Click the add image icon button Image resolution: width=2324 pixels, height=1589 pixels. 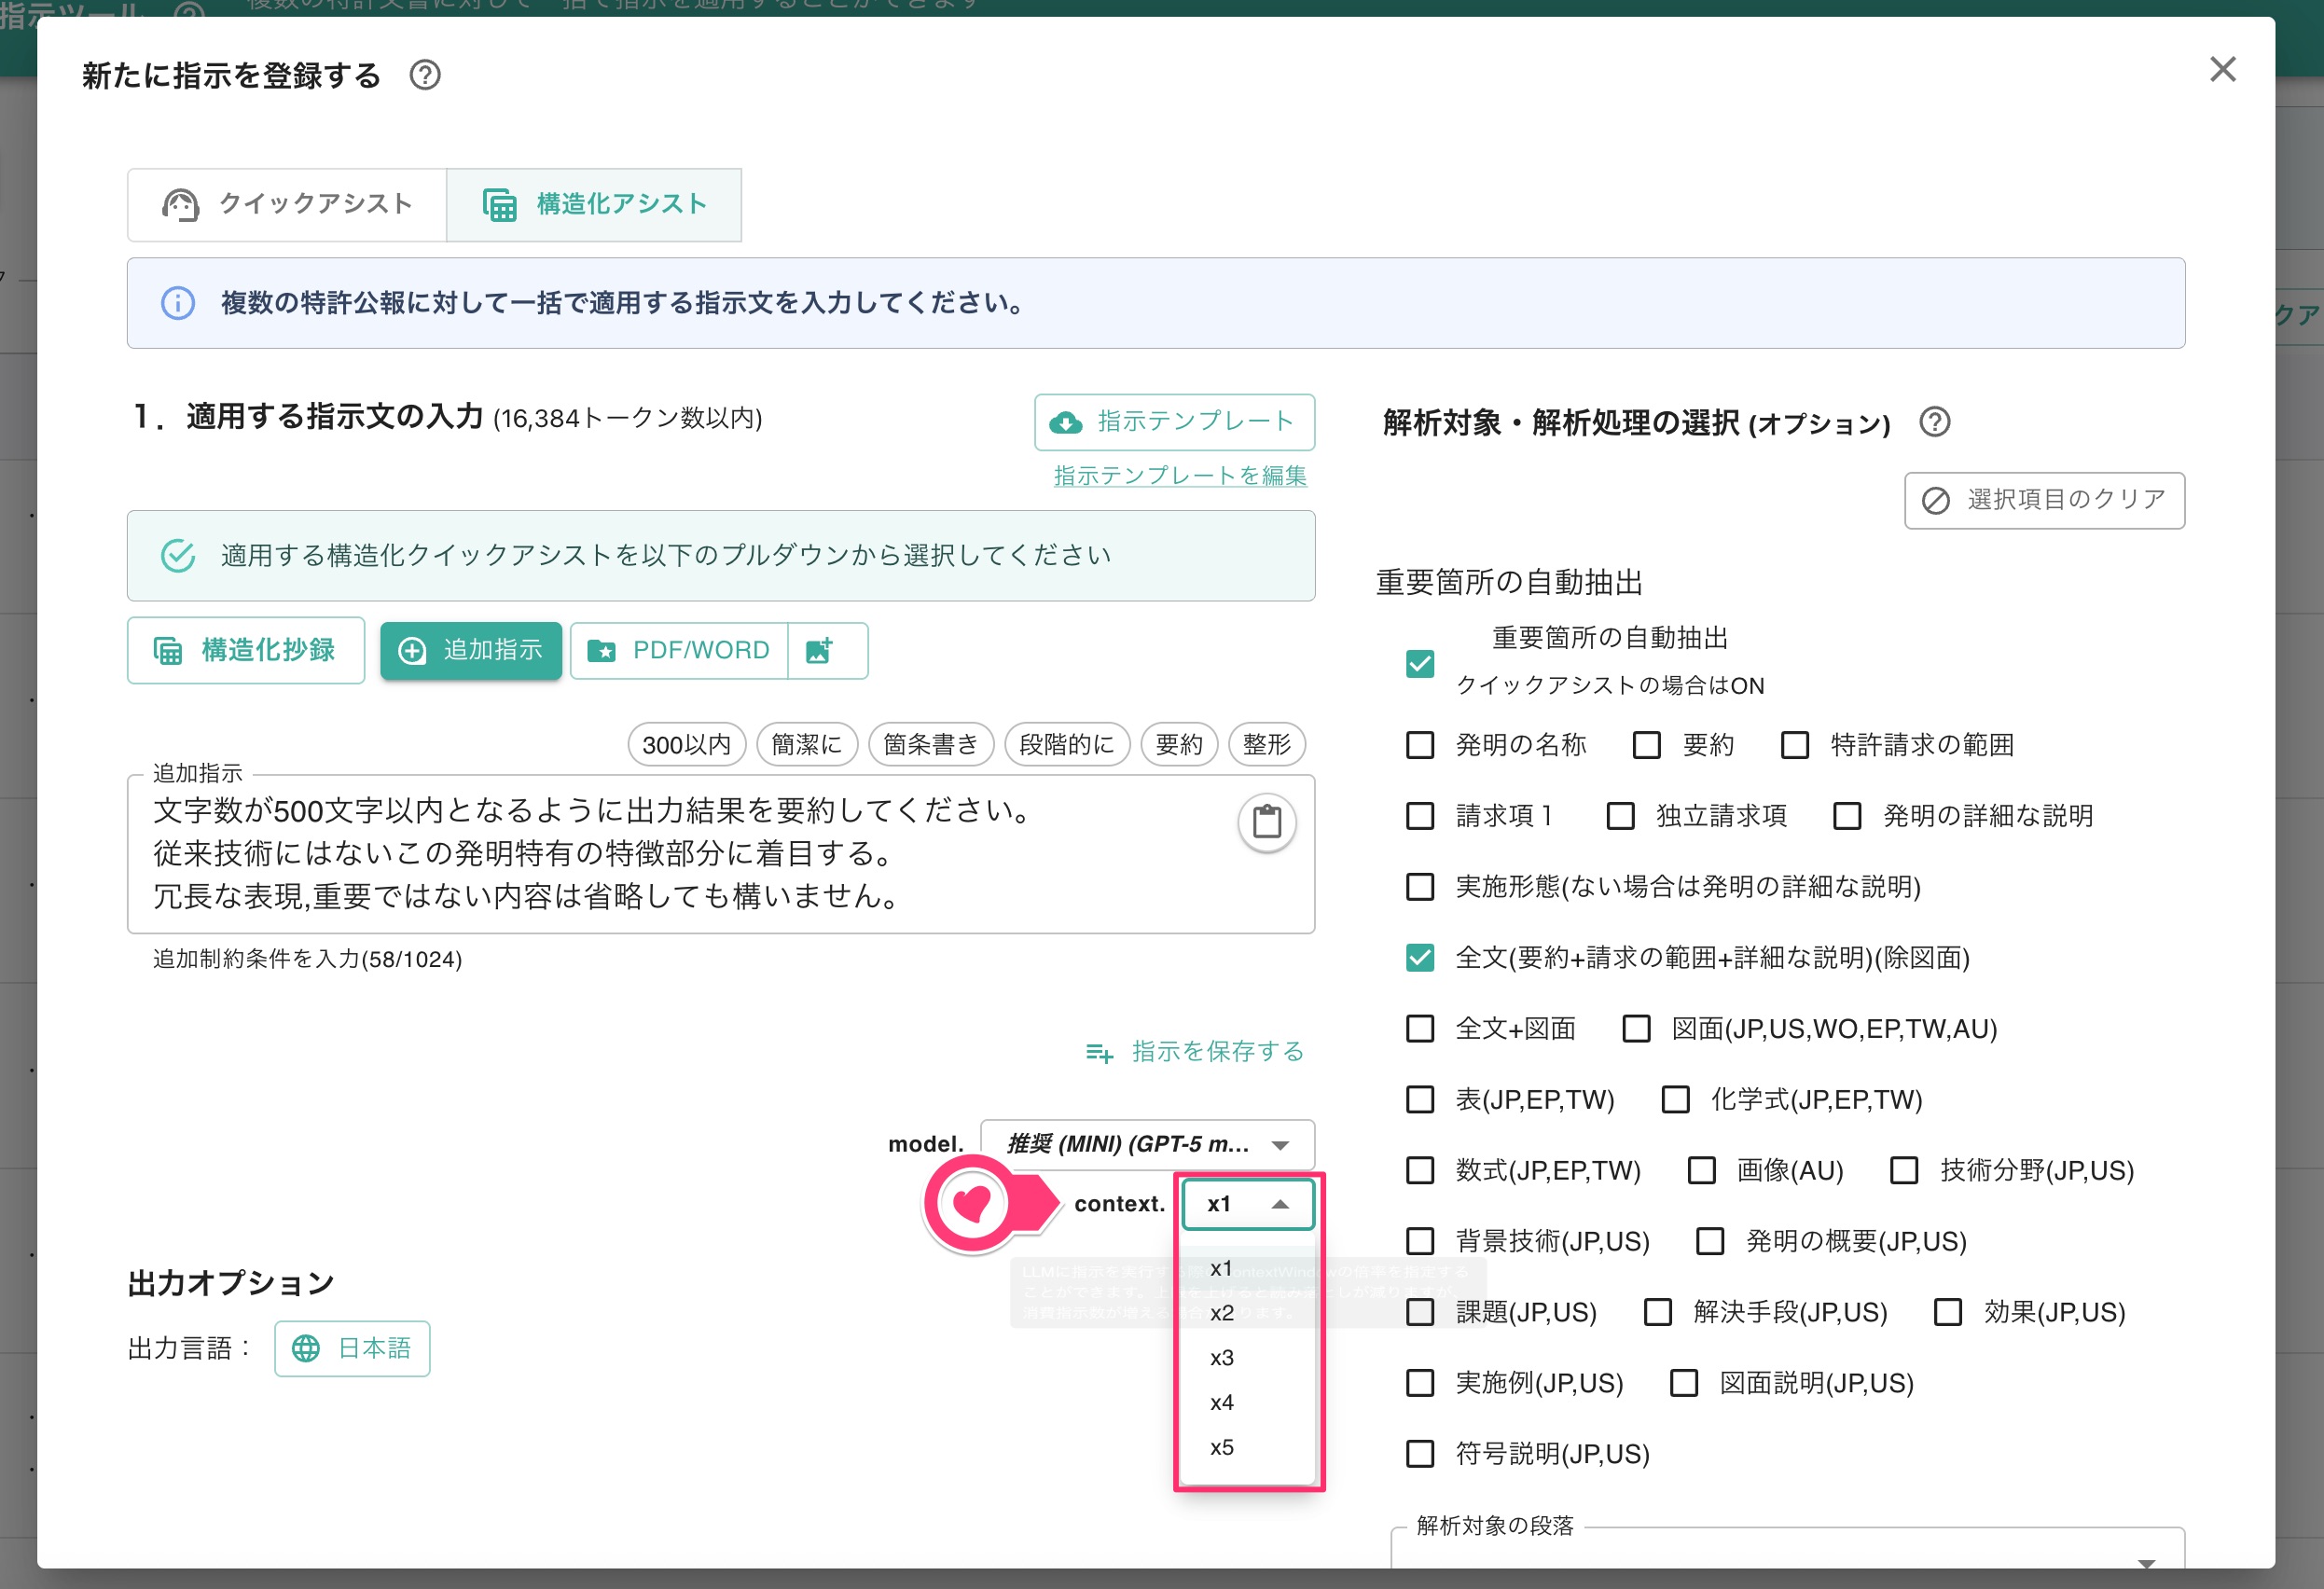827,650
